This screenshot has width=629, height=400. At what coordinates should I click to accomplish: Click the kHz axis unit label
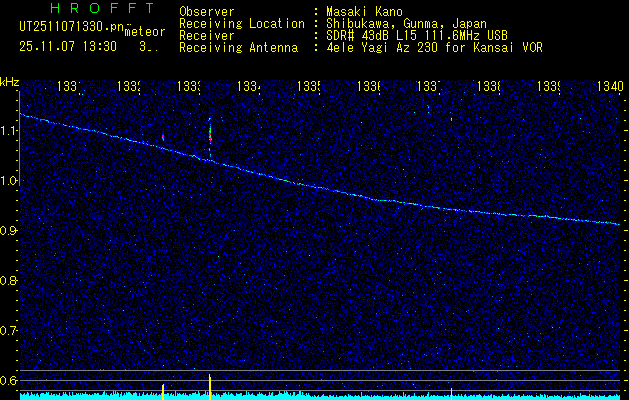tap(10, 81)
